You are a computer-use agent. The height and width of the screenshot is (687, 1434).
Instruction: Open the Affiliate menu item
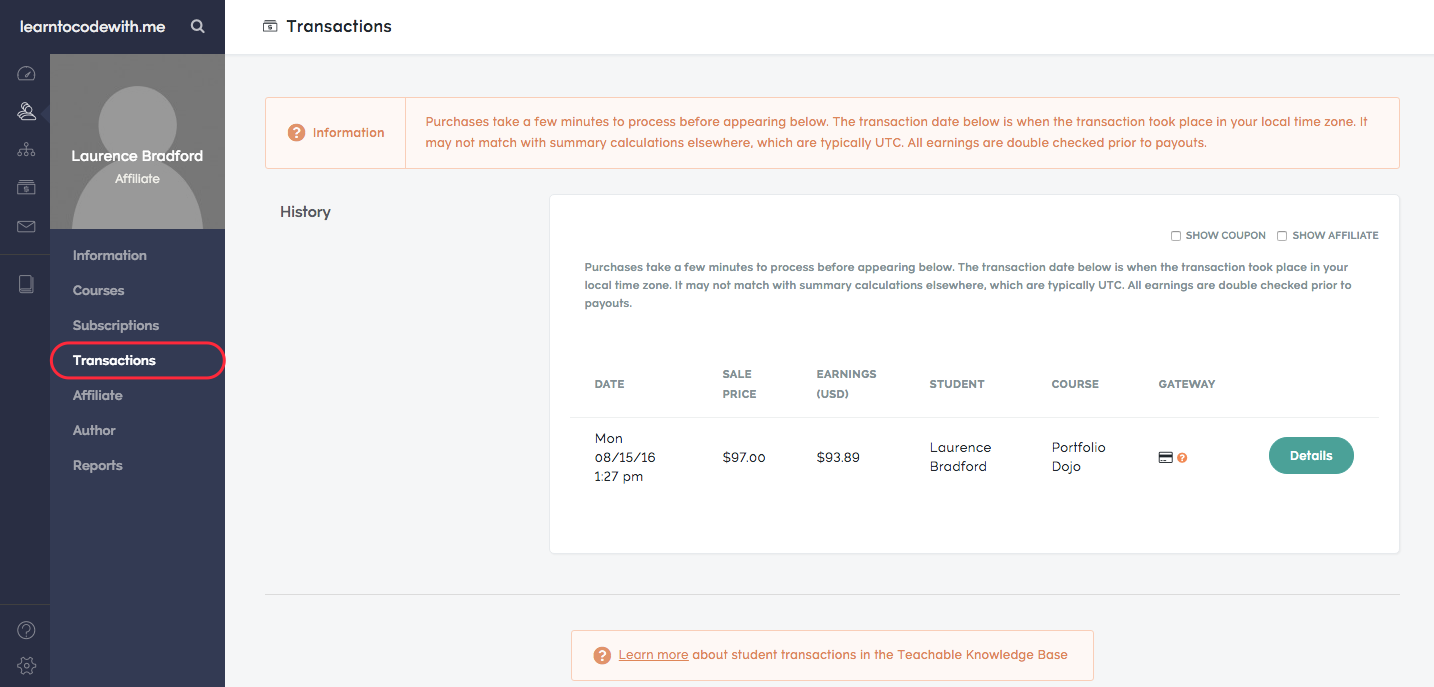tap(98, 395)
